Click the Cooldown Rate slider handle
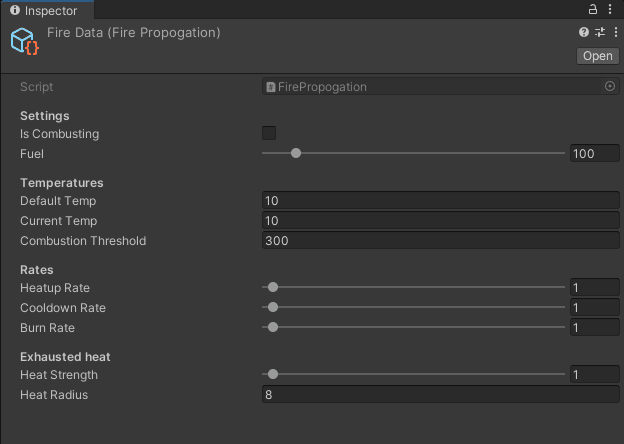Image resolution: width=624 pixels, height=444 pixels. point(273,307)
